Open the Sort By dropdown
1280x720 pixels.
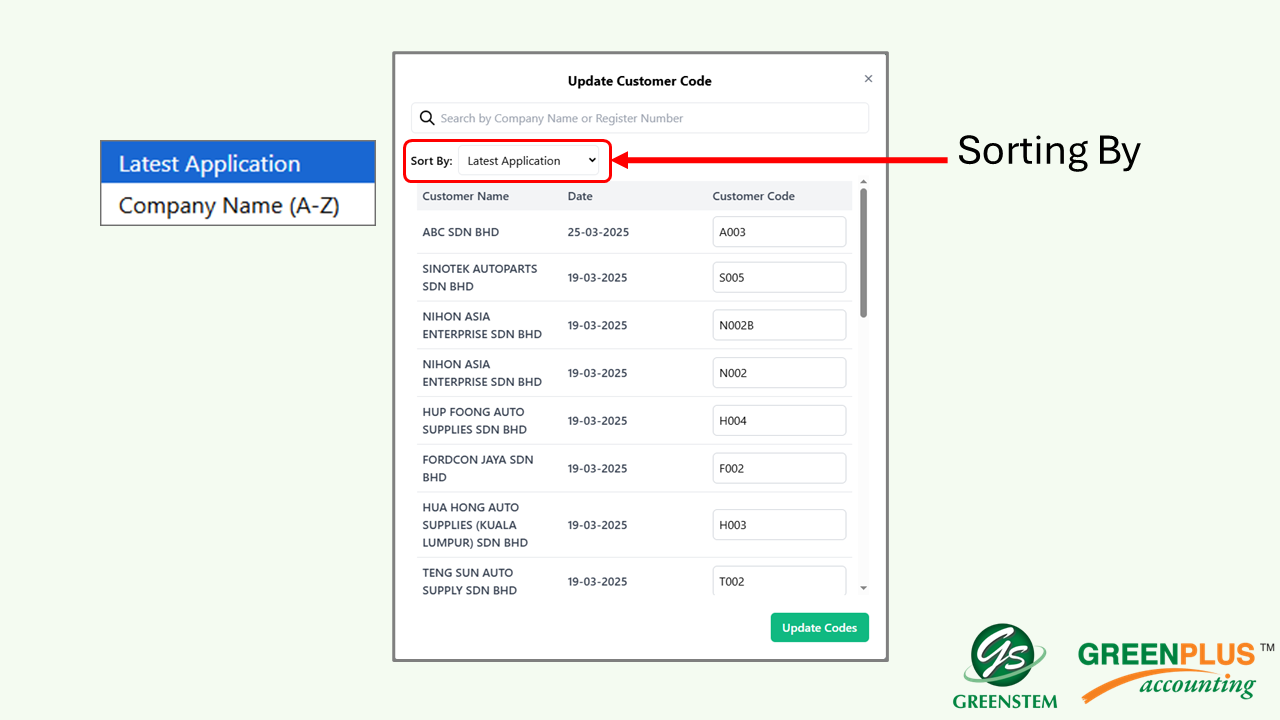click(x=528, y=161)
